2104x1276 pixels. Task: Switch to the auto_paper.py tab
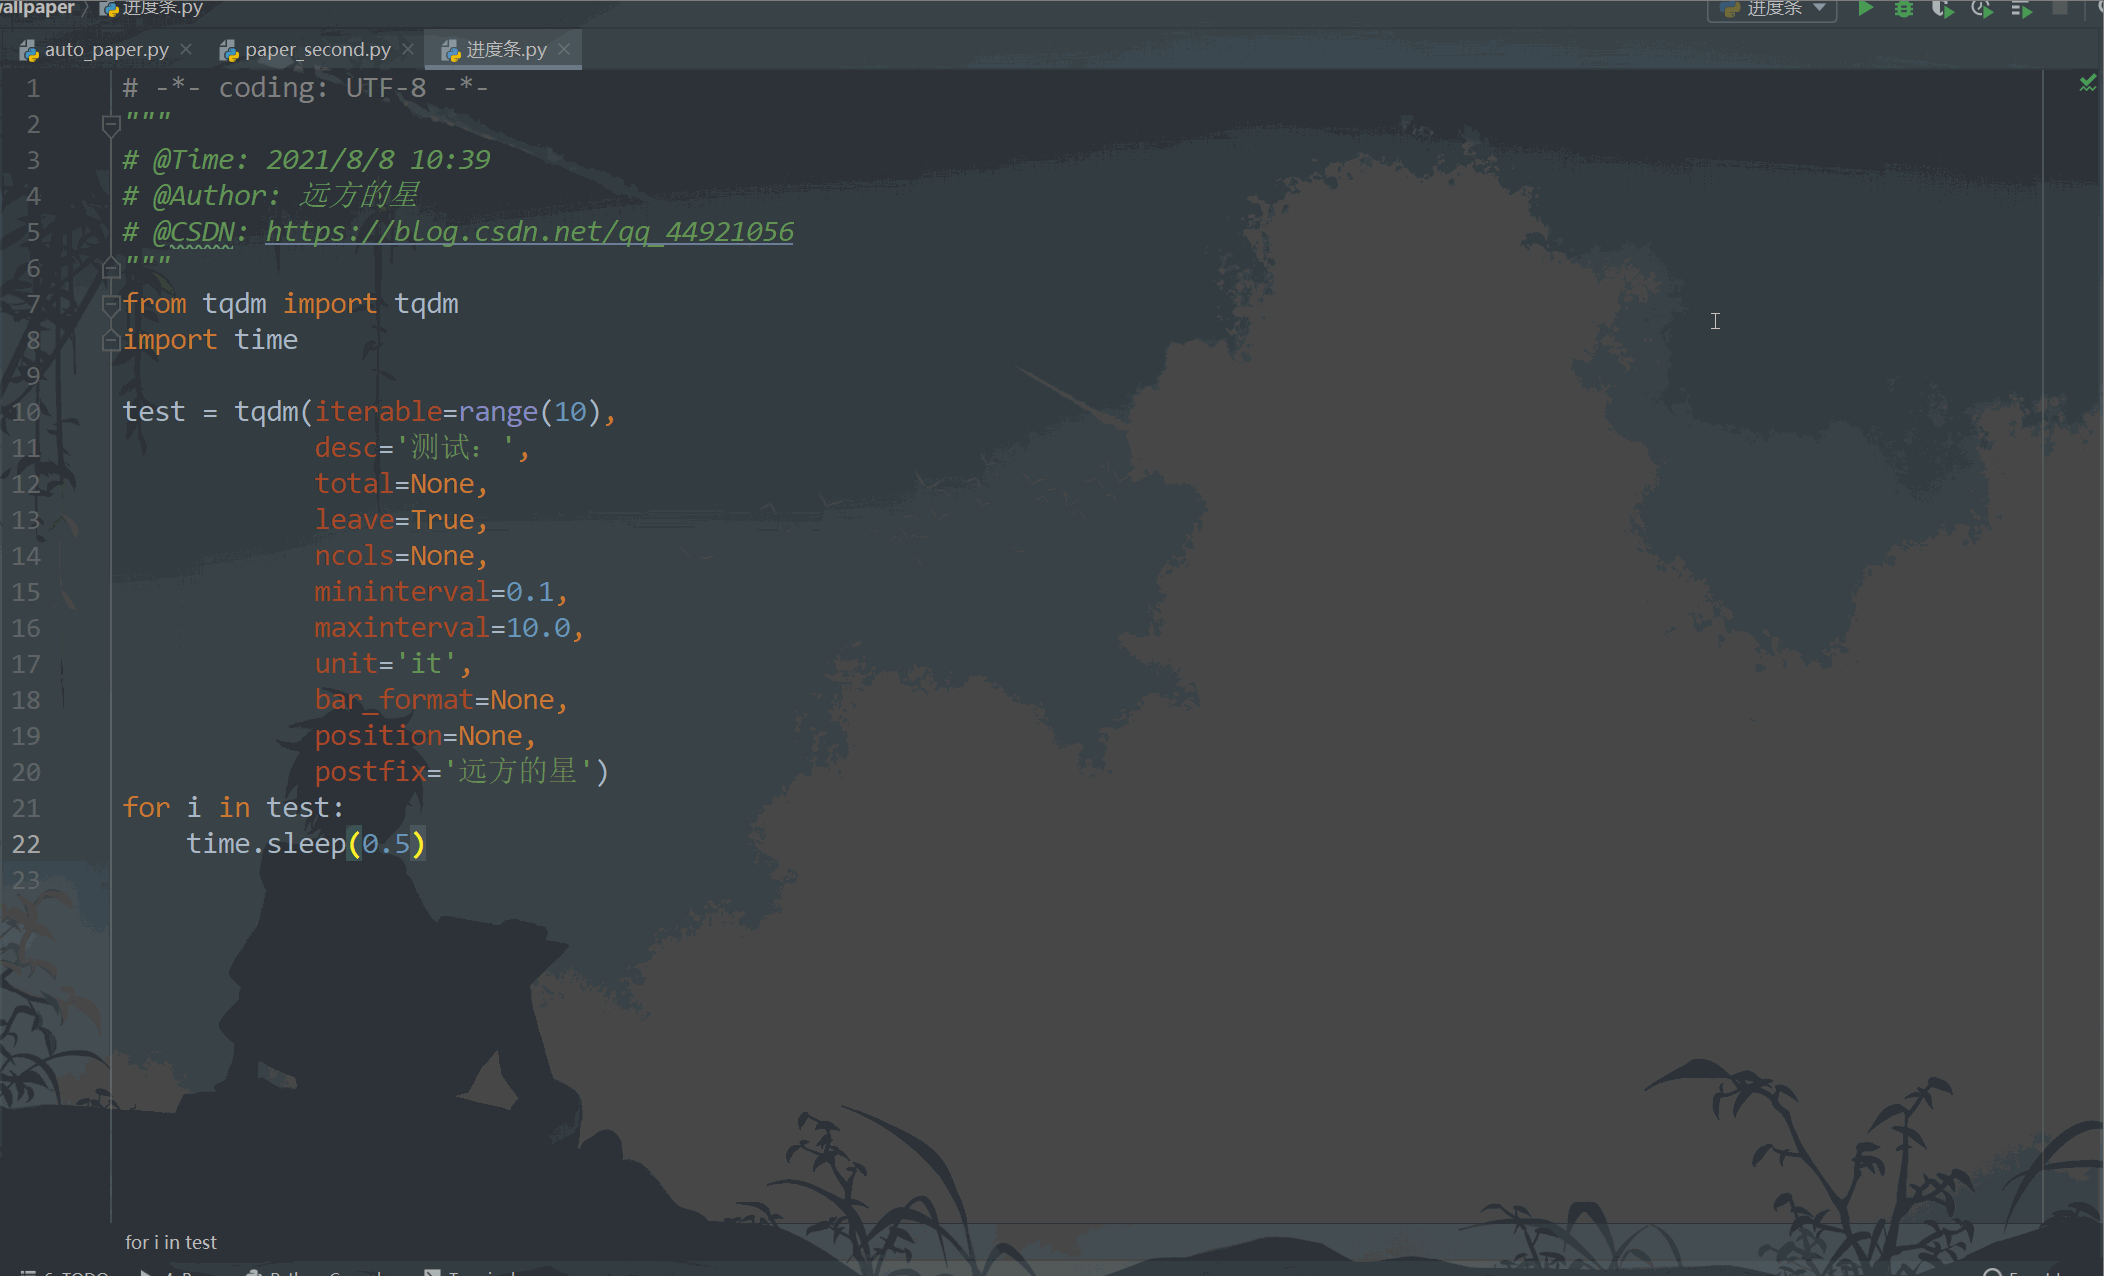coord(106,49)
